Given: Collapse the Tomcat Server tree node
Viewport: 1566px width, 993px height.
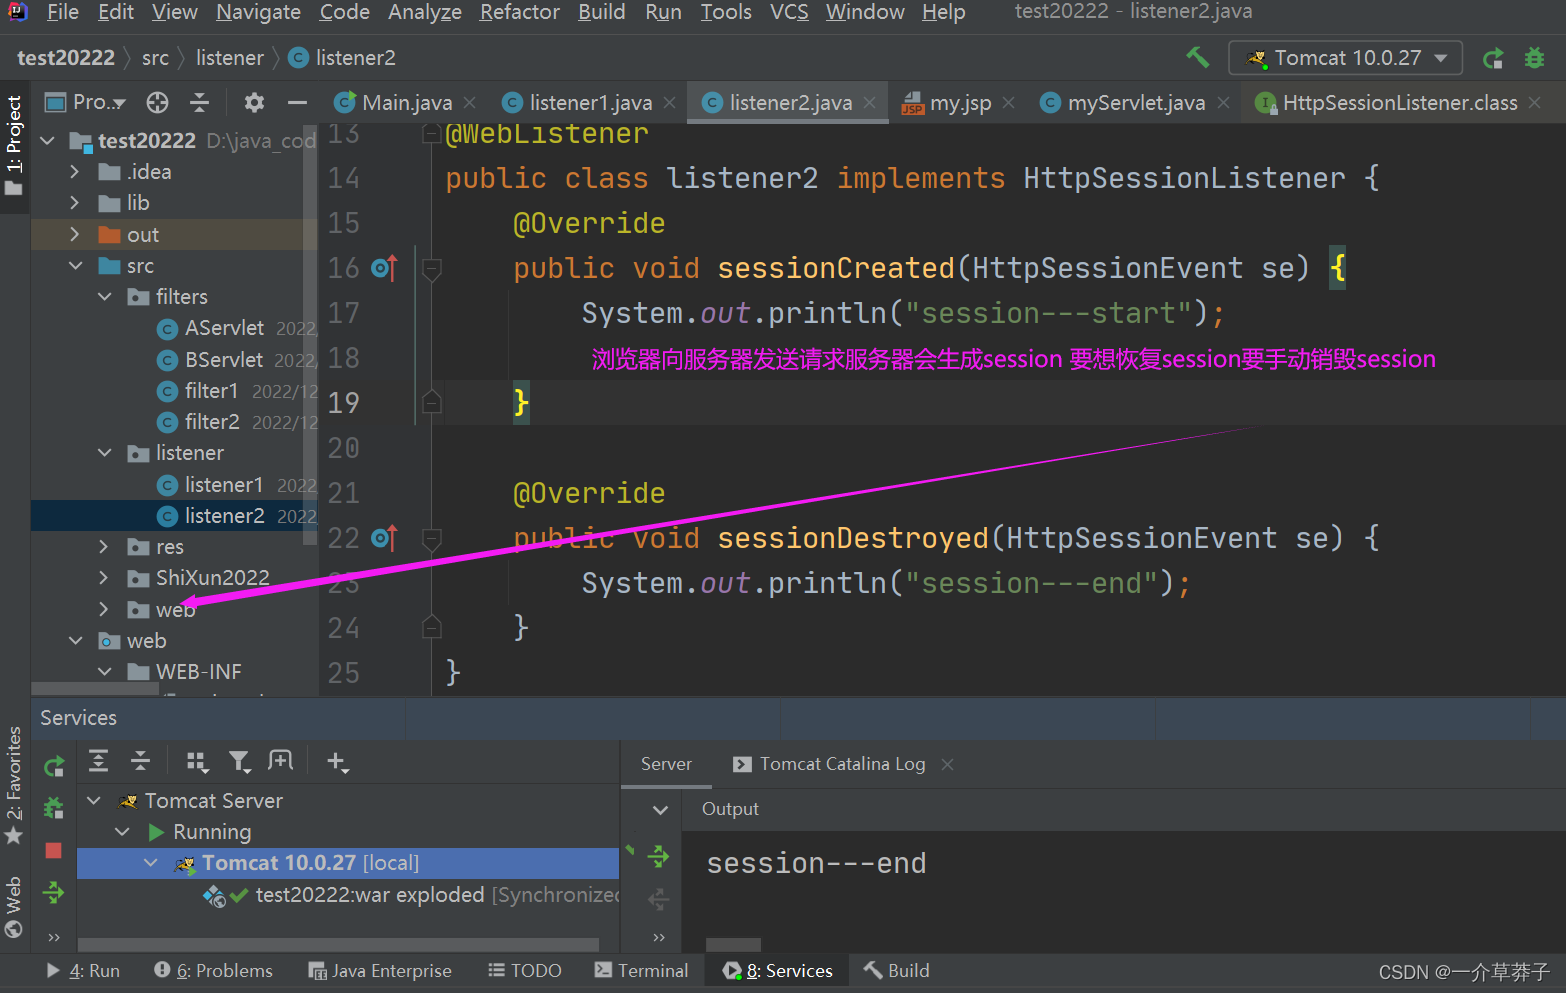Looking at the screenshot, I should click(x=94, y=801).
